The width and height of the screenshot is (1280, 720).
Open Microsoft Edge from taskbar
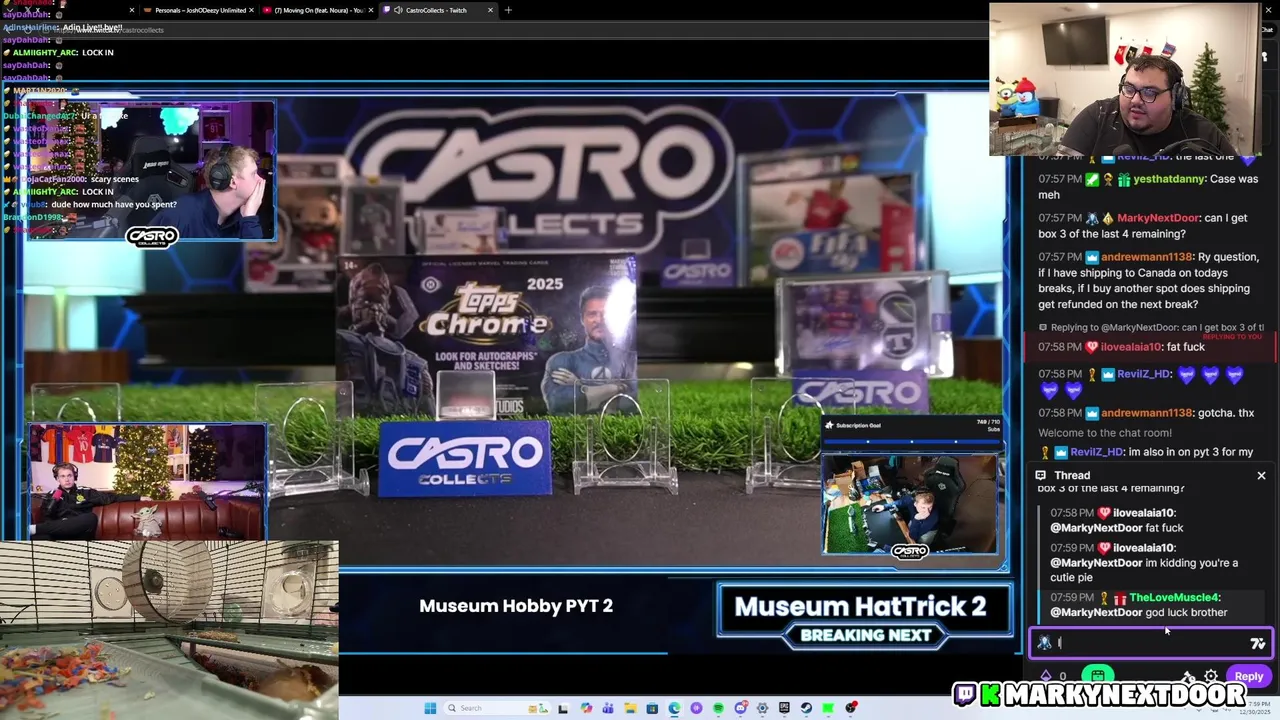point(674,708)
